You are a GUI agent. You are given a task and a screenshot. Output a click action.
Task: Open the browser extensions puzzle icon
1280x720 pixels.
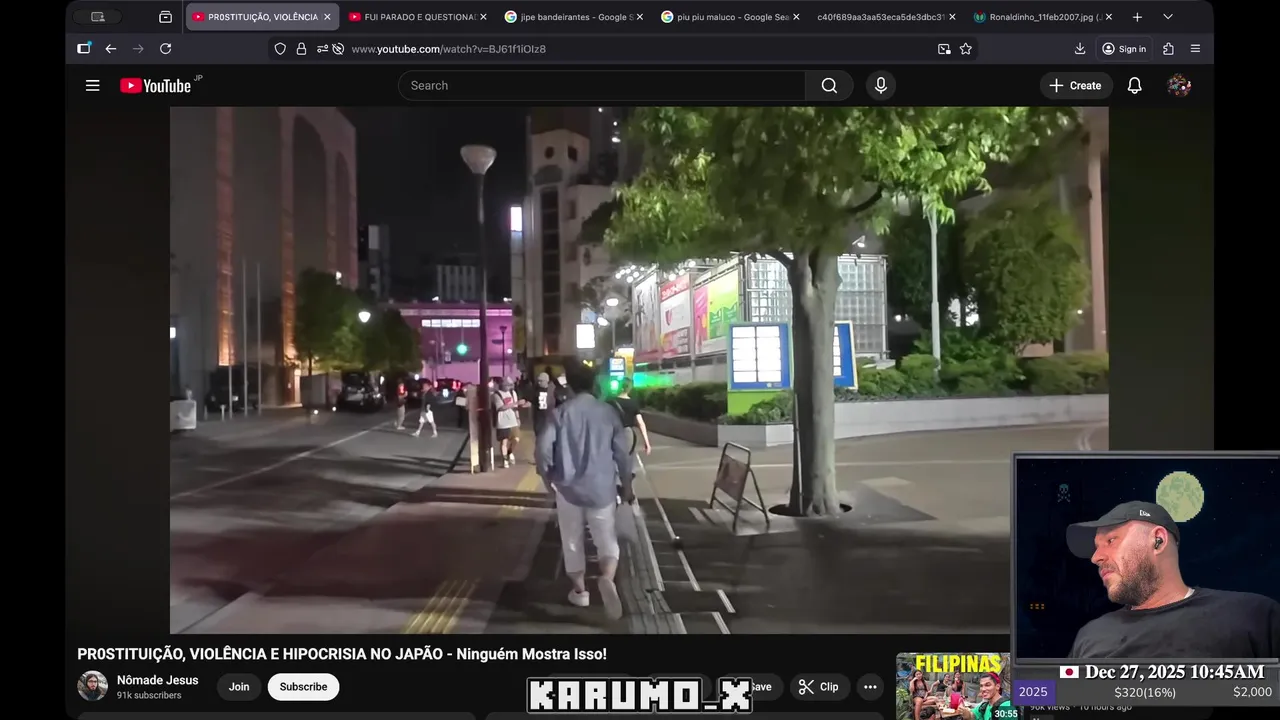(1168, 49)
